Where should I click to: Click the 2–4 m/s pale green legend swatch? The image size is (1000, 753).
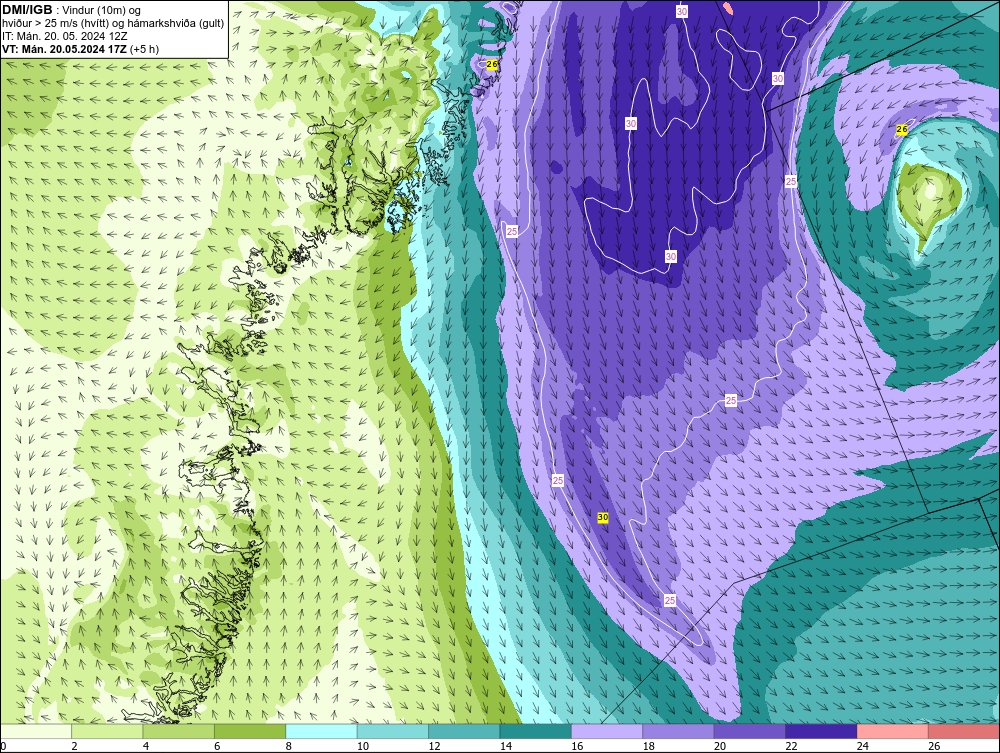point(107,731)
